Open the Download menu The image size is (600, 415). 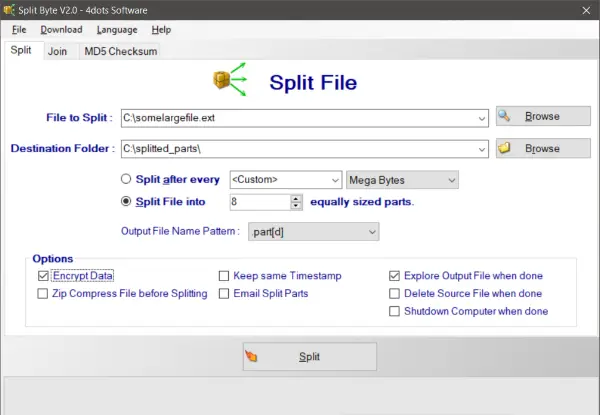(x=61, y=30)
